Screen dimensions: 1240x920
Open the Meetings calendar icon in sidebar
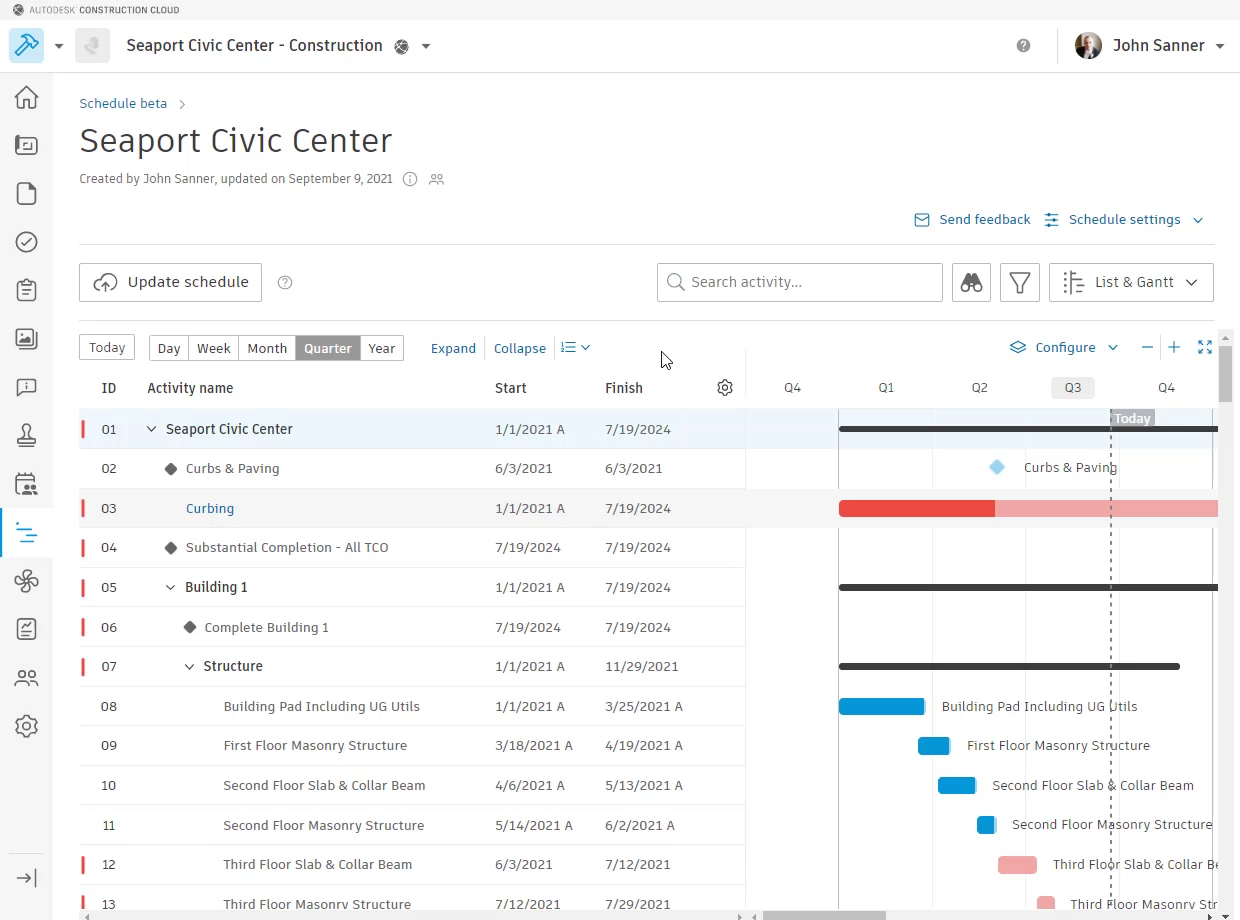point(26,484)
